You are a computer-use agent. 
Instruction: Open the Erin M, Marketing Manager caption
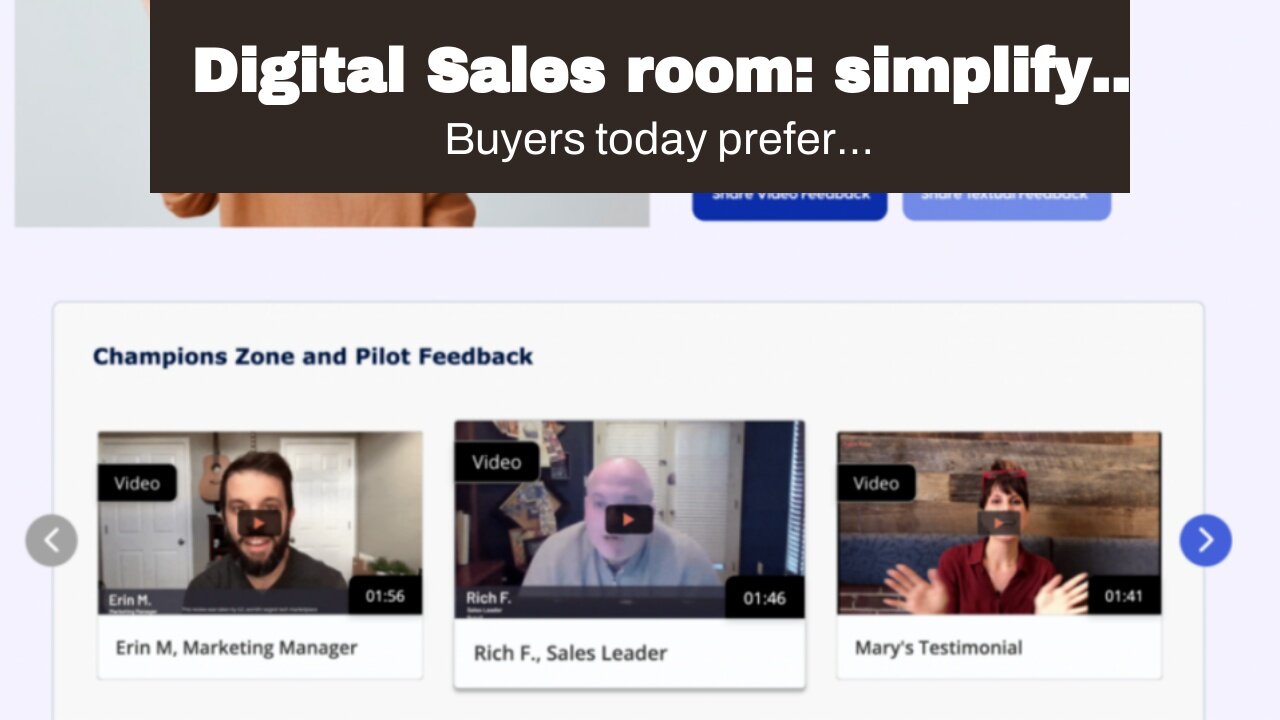(x=236, y=648)
